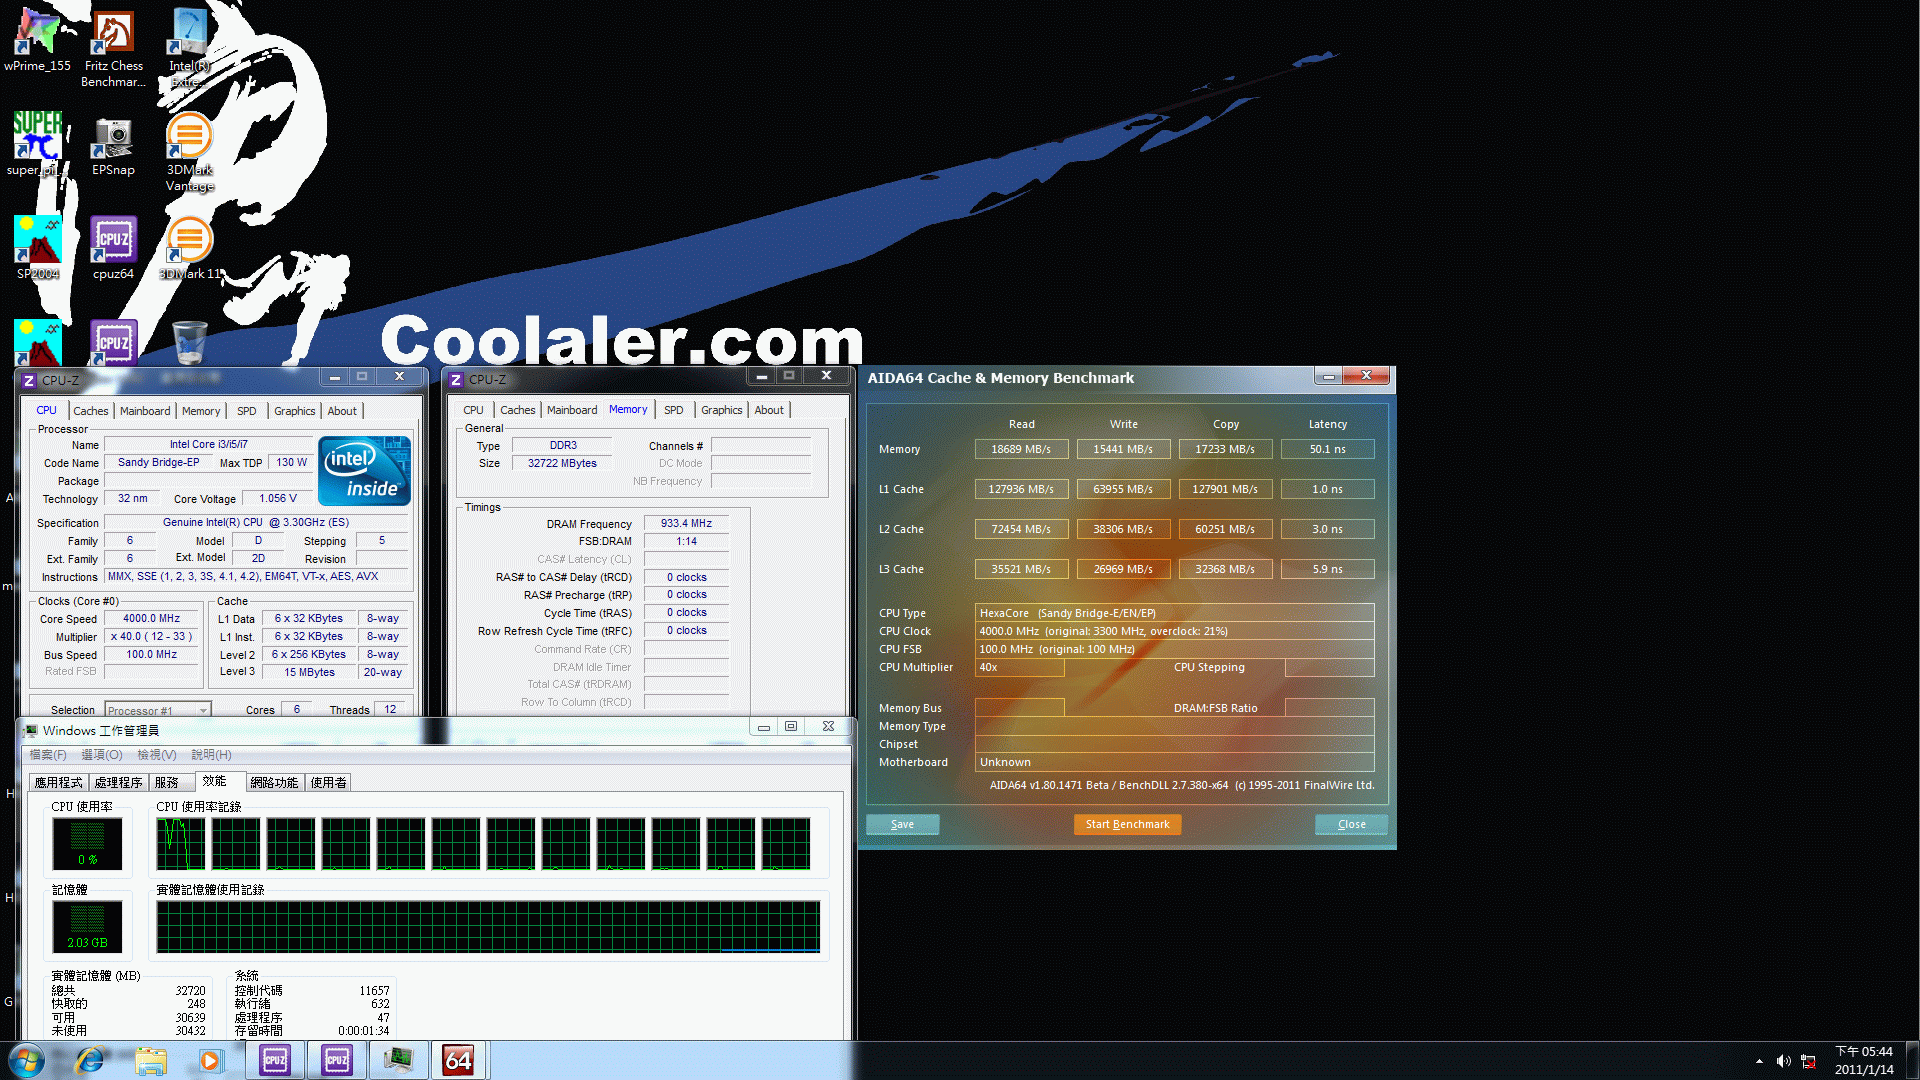This screenshot has width=1920, height=1080.
Task: Click the Intel inside logo in CPU-Z
Action: pyautogui.click(x=364, y=470)
